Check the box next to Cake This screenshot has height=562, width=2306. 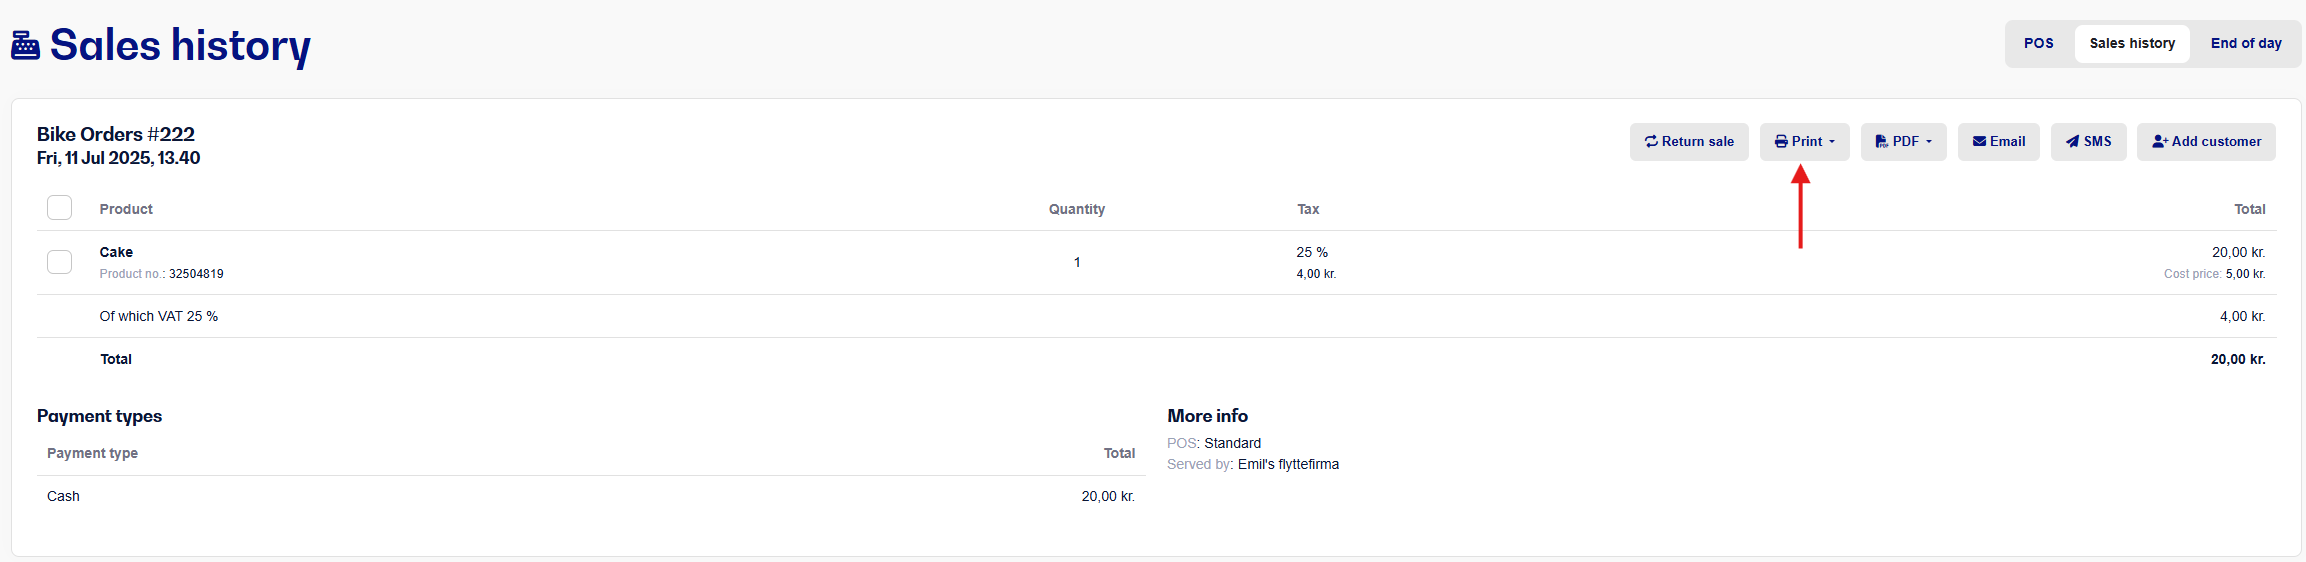click(x=60, y=262)
